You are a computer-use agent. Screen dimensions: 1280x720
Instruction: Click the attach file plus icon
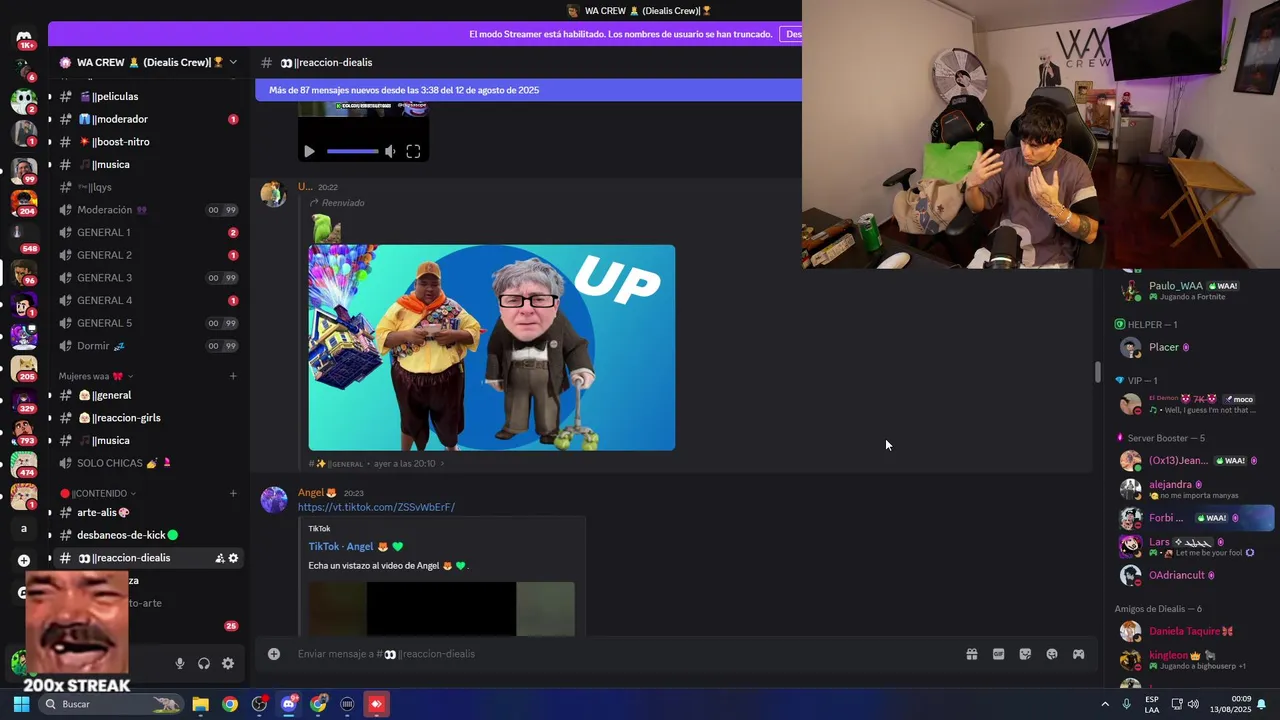tap(273, 654)
